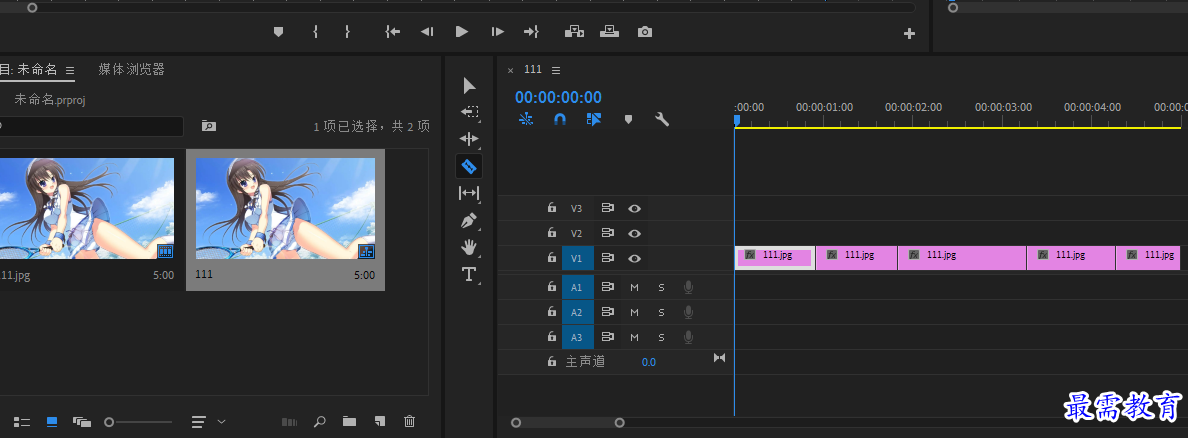Jump to the In point
The width and height of the screenshot is (1188, 438).
coord(392,32)
